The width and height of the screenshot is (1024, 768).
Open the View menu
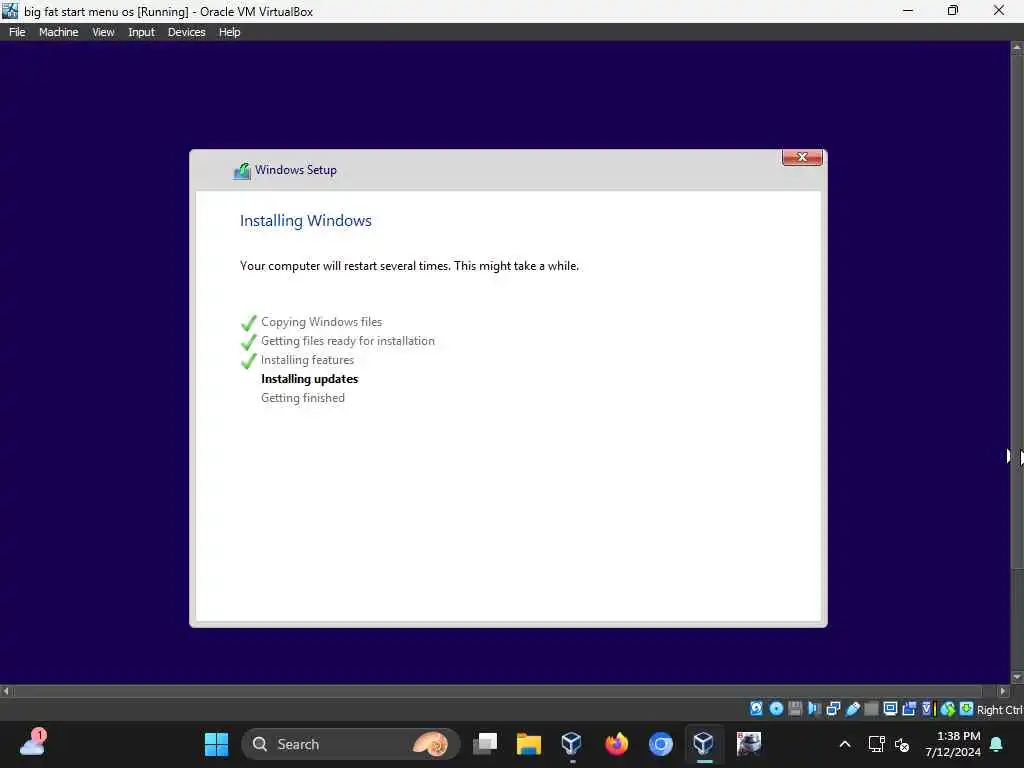tap(103, 32)
